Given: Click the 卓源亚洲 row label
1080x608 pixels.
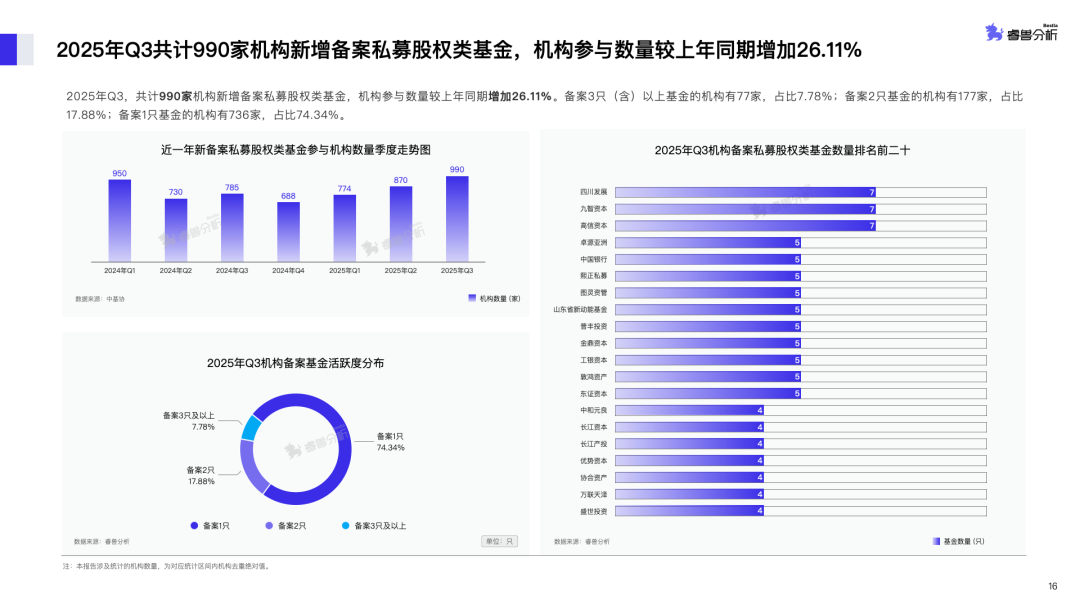Looking at the screenshot, I should pos(594,242).
